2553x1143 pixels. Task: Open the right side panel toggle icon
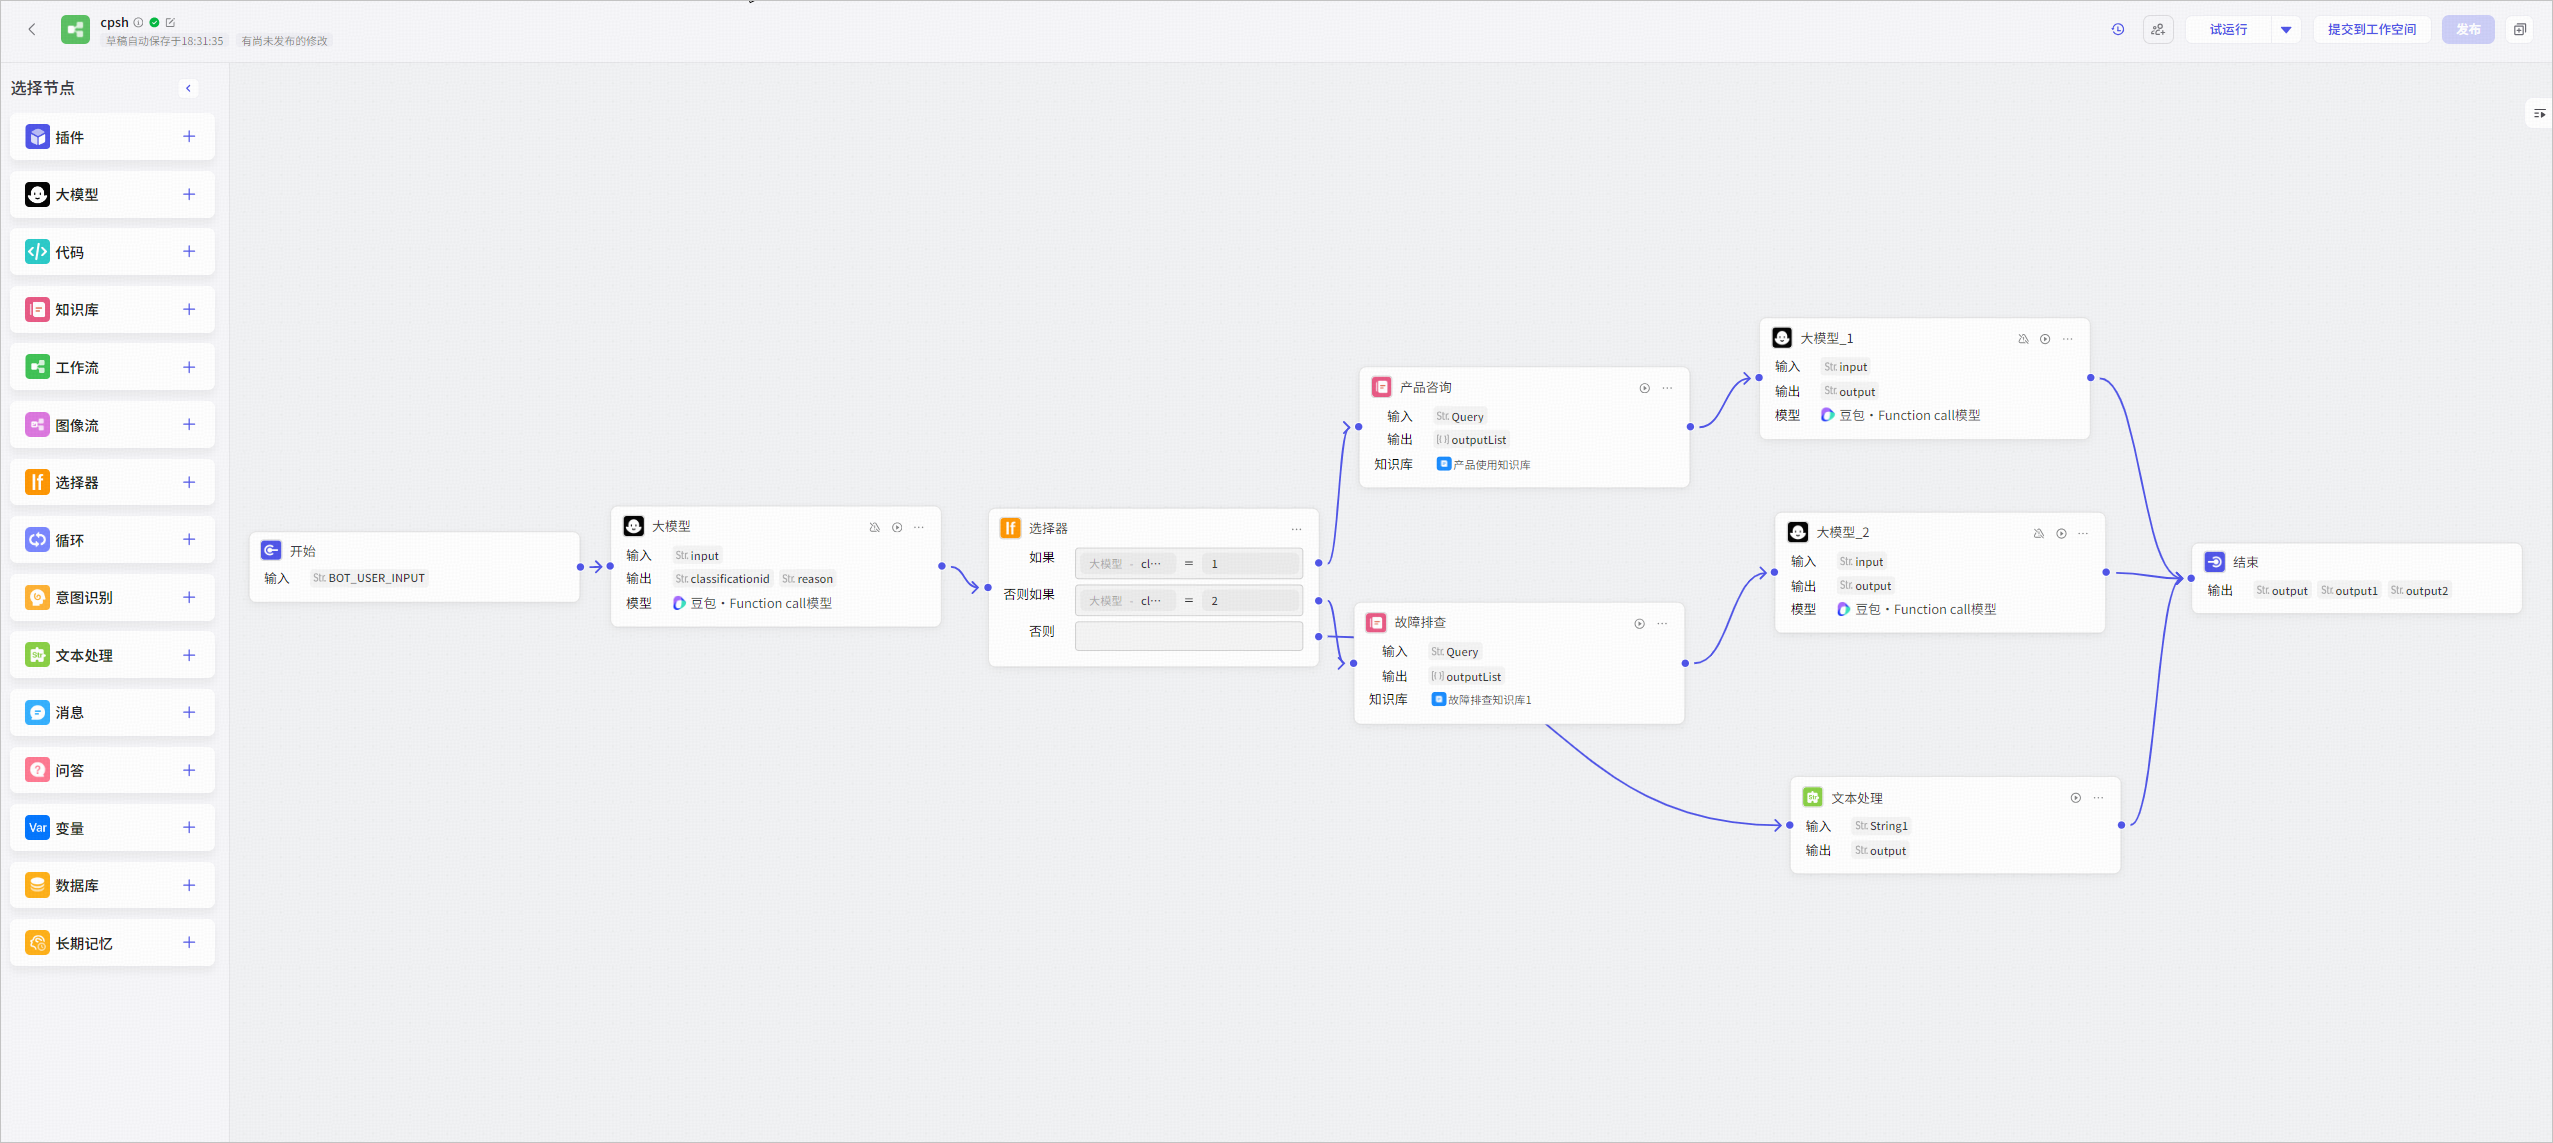click(x=2539, y=114)
